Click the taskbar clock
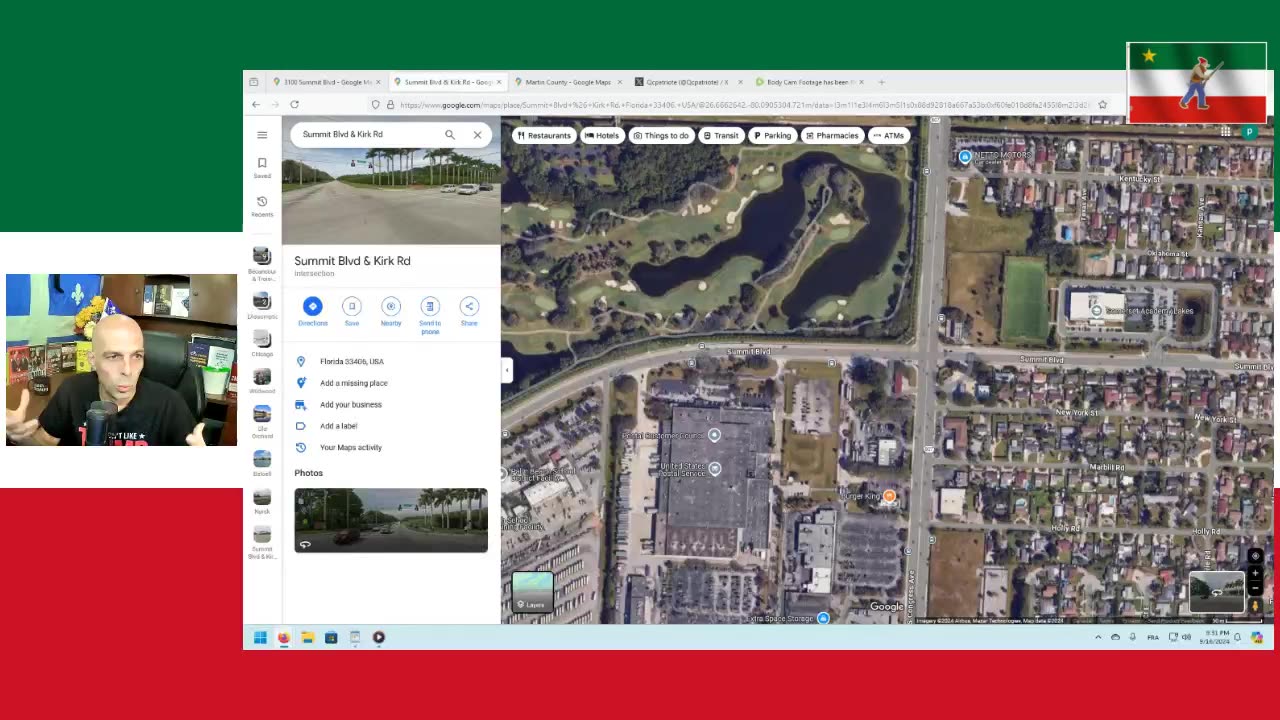The height and width of the screenshot is (720, 1280). tap(1216, 637)
